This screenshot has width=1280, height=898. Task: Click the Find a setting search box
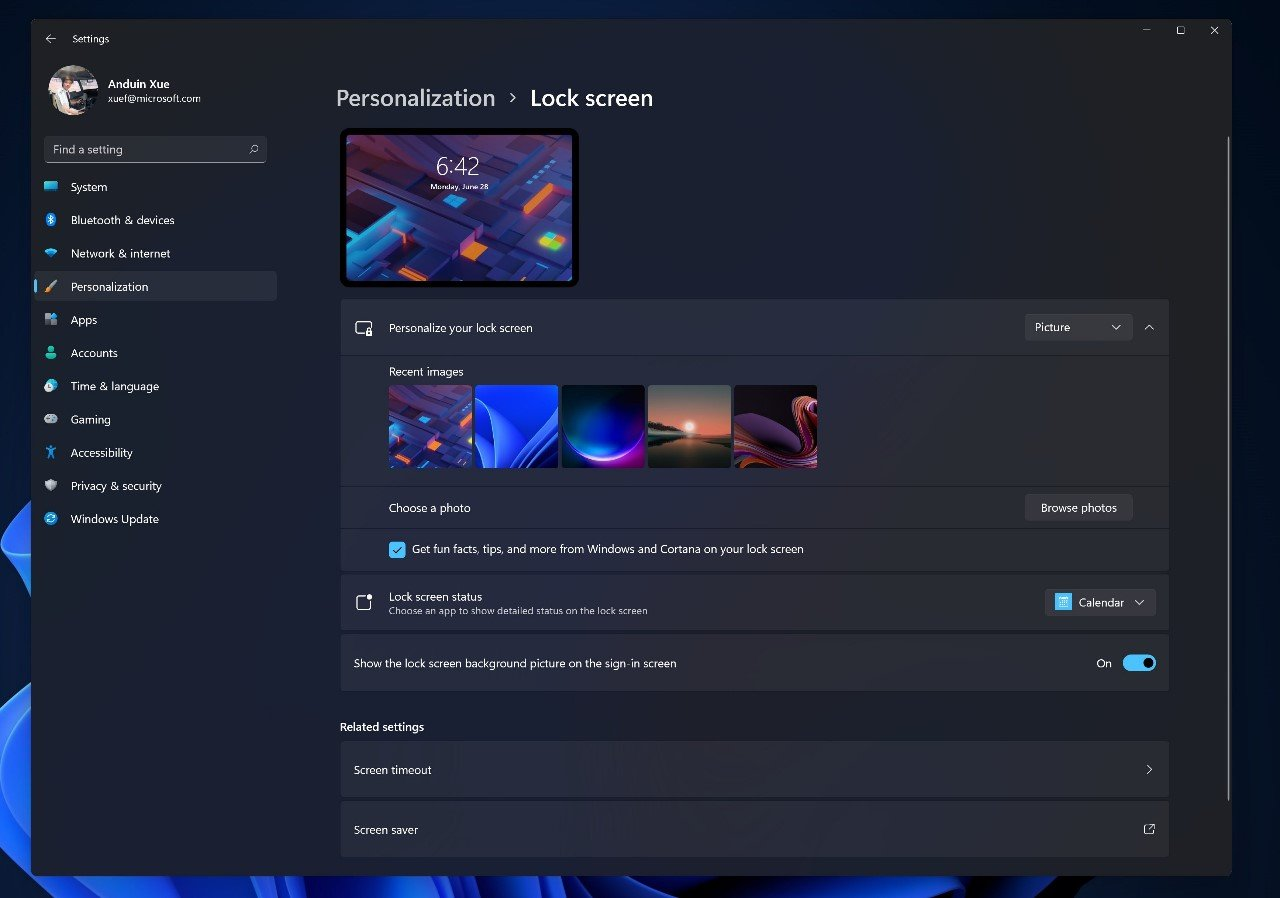pyautogui.click(x=155, y=149)
